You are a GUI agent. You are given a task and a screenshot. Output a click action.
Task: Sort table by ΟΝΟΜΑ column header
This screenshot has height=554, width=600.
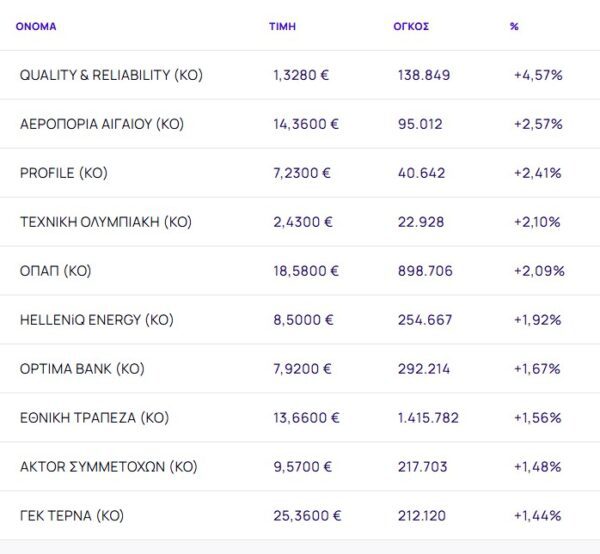pyautogui.click(x=36, y=26)
